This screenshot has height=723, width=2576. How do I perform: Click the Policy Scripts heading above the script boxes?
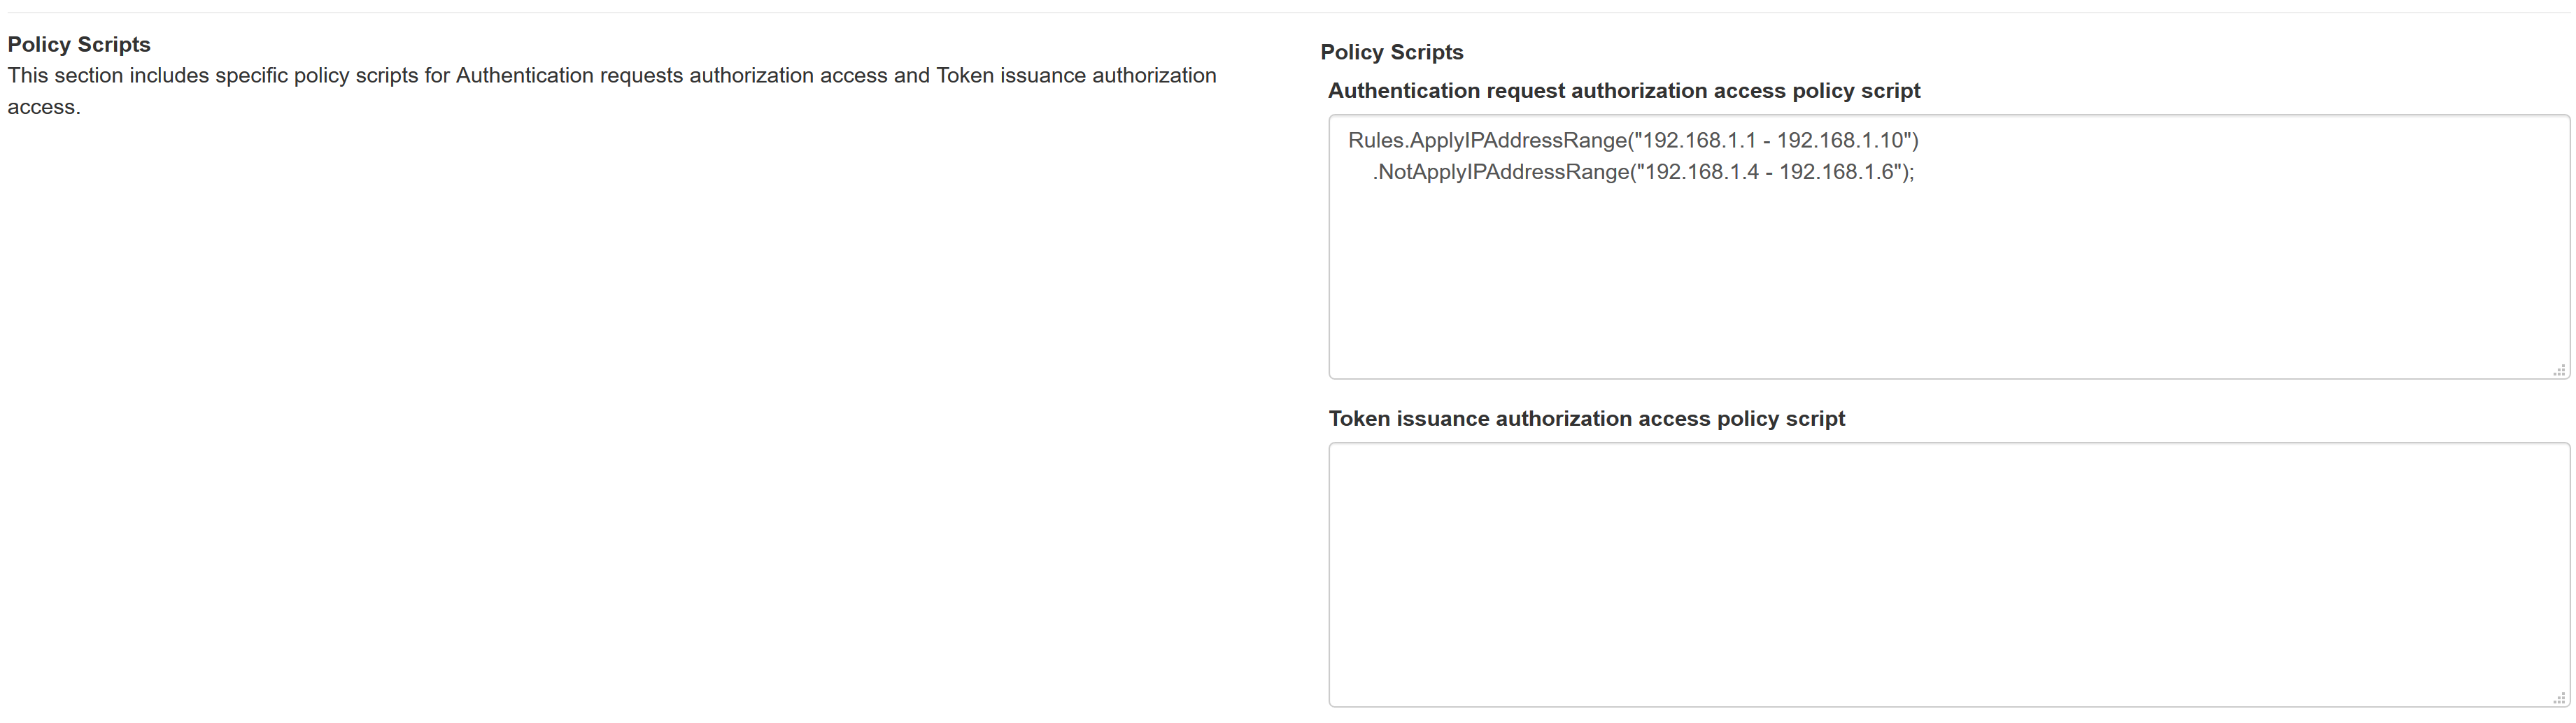1392,52
